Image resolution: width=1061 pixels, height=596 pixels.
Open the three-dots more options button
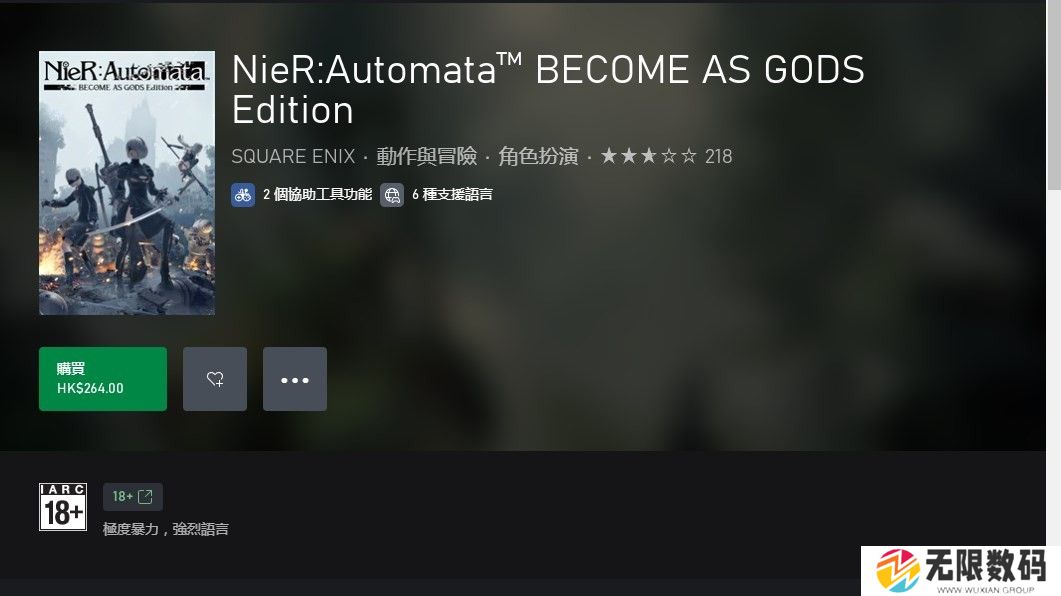click(294, 379)
